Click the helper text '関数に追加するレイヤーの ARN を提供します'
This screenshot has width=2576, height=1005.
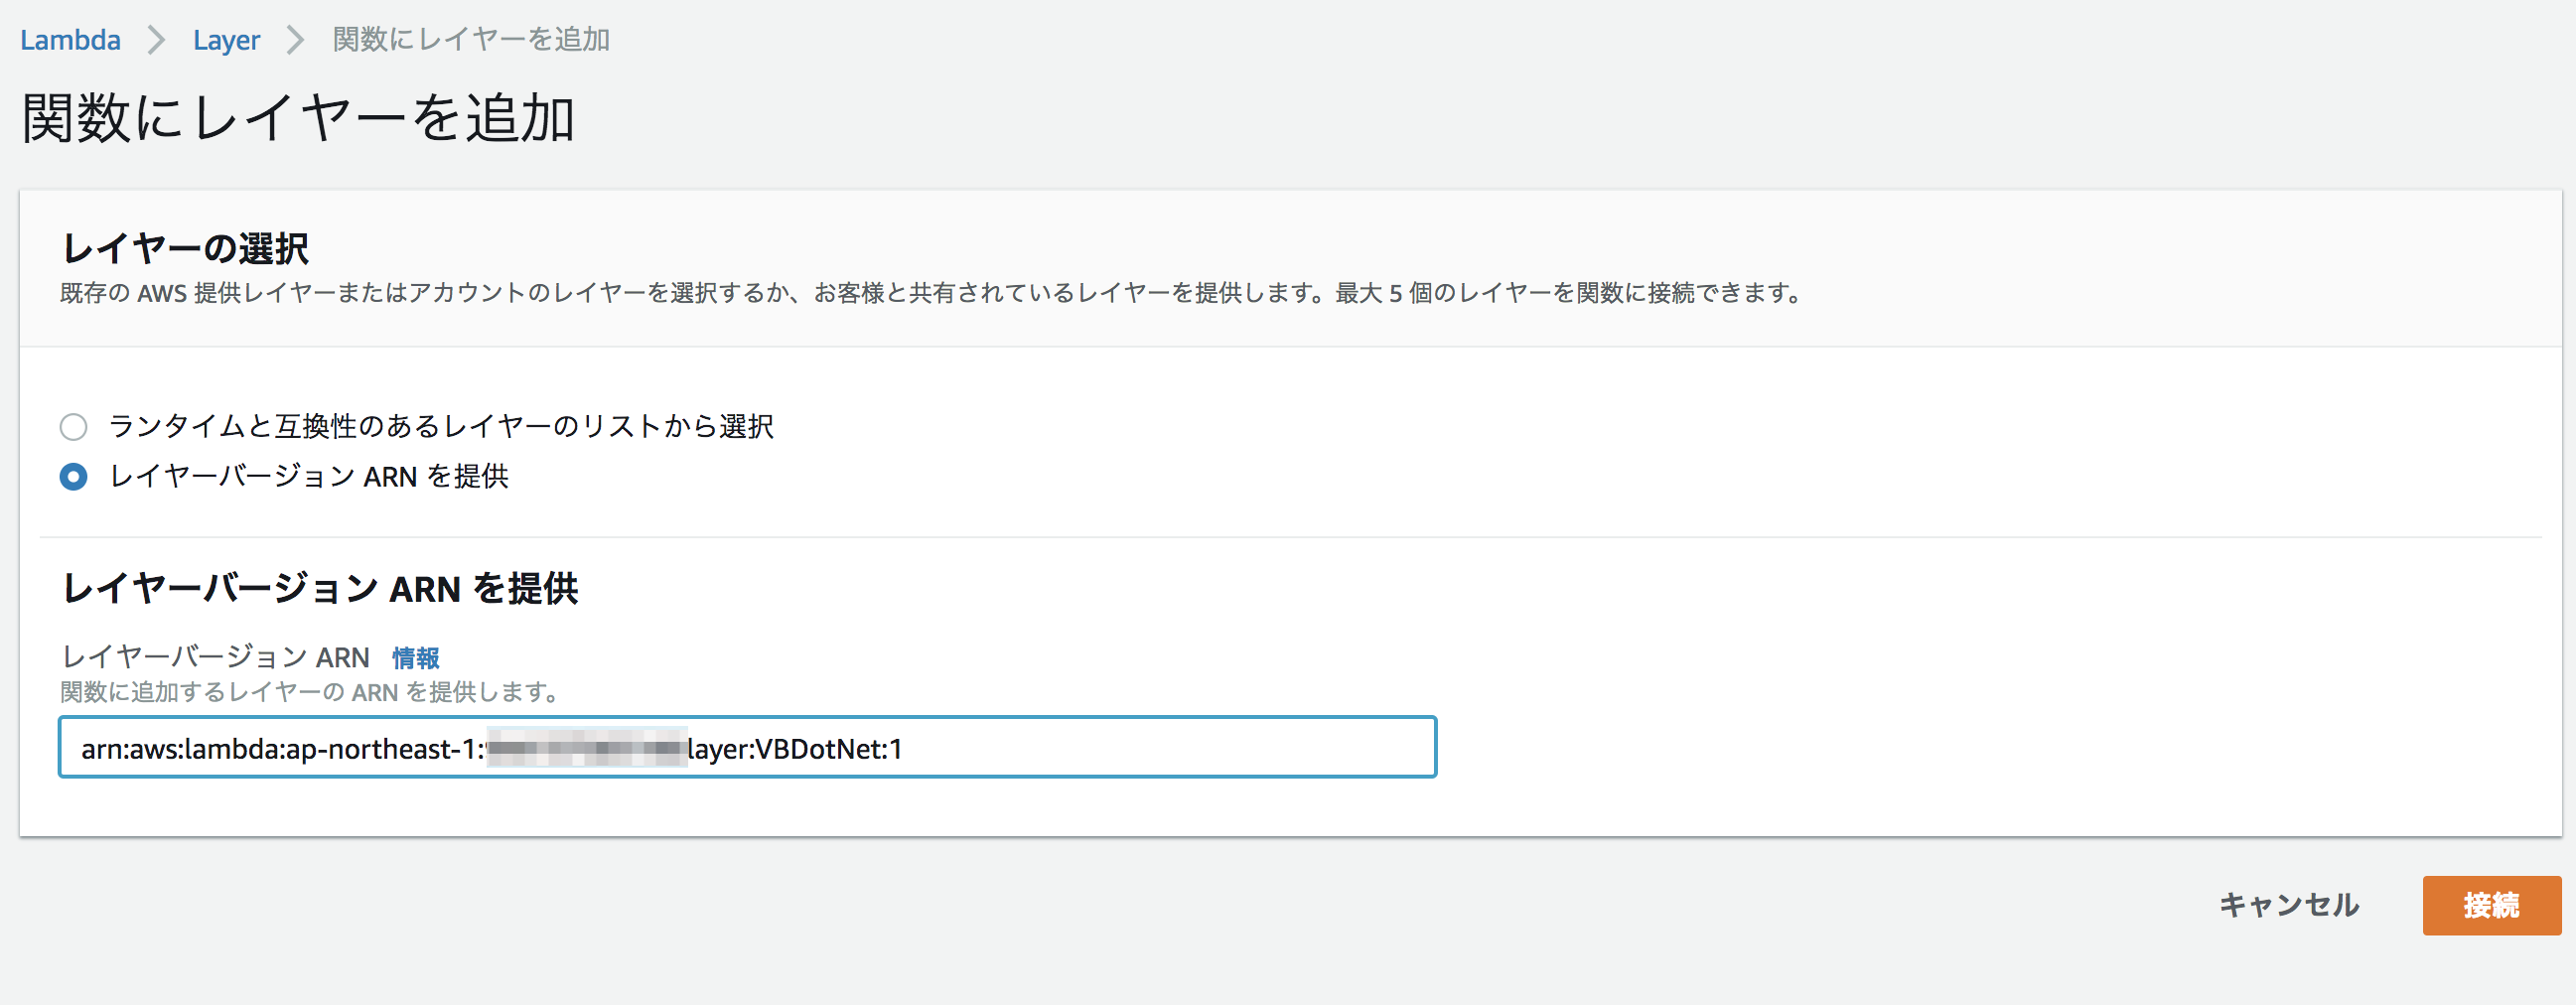[308, 692]
